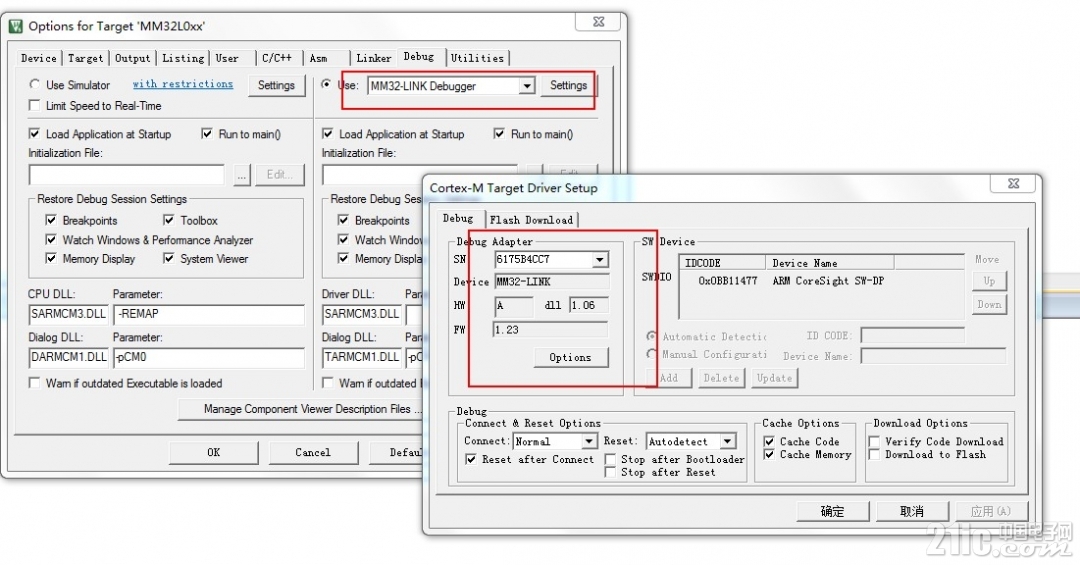Select Manual Configuration radio button
The width and height of the screenshot is (1080, 565).
[651, 353]
